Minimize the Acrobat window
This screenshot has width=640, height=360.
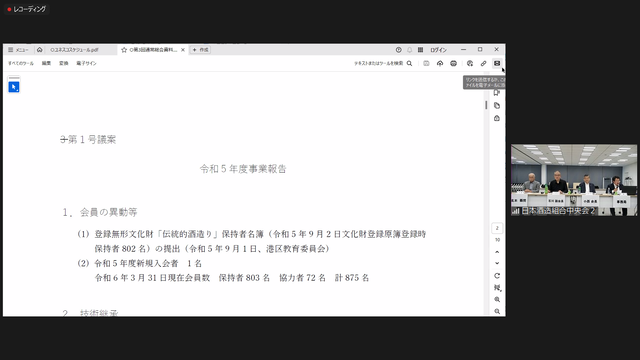[463, 49]
